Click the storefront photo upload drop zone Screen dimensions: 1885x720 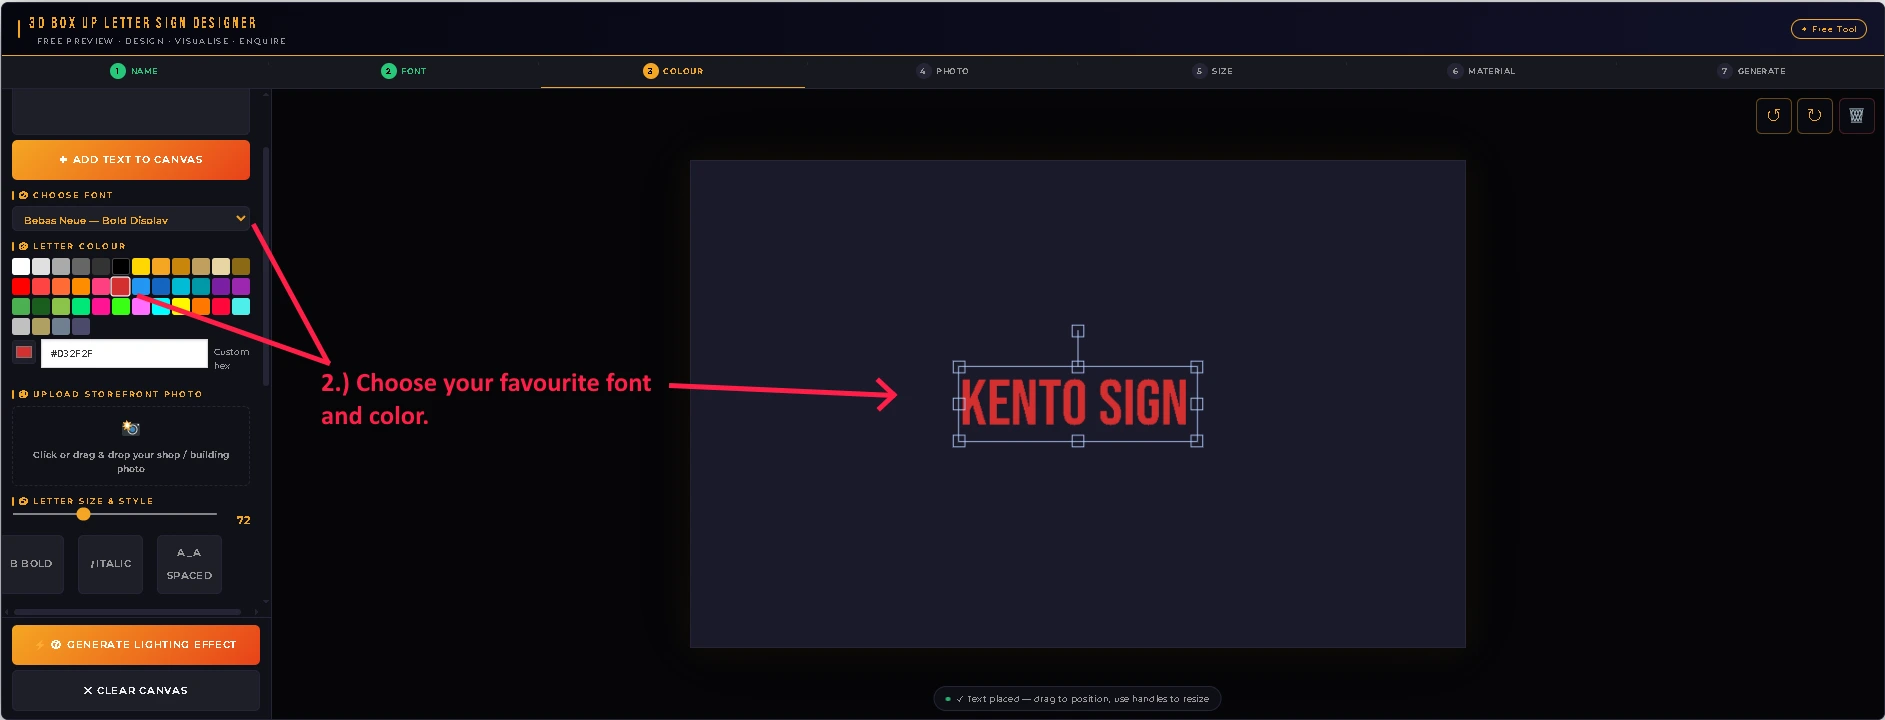coord(131,446)
